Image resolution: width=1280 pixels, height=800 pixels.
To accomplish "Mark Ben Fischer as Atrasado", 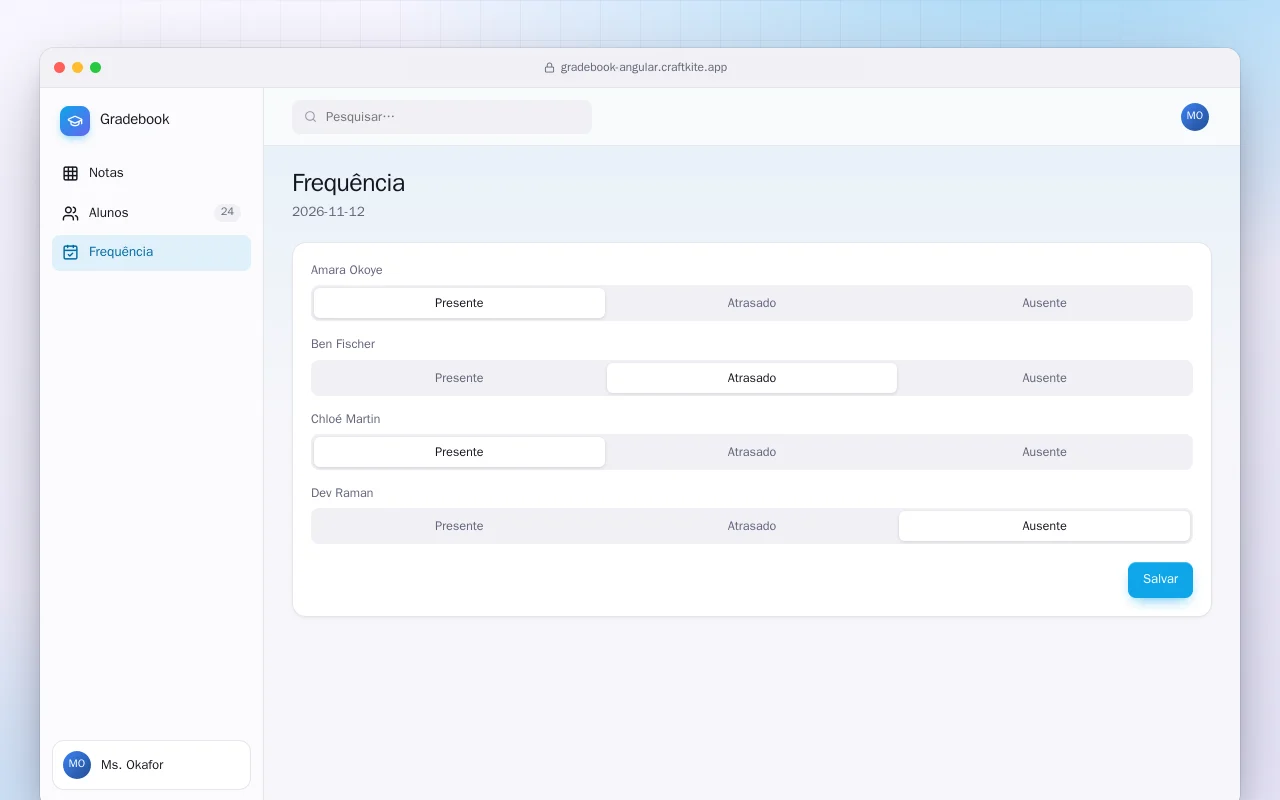I will [x=752, y=378].
